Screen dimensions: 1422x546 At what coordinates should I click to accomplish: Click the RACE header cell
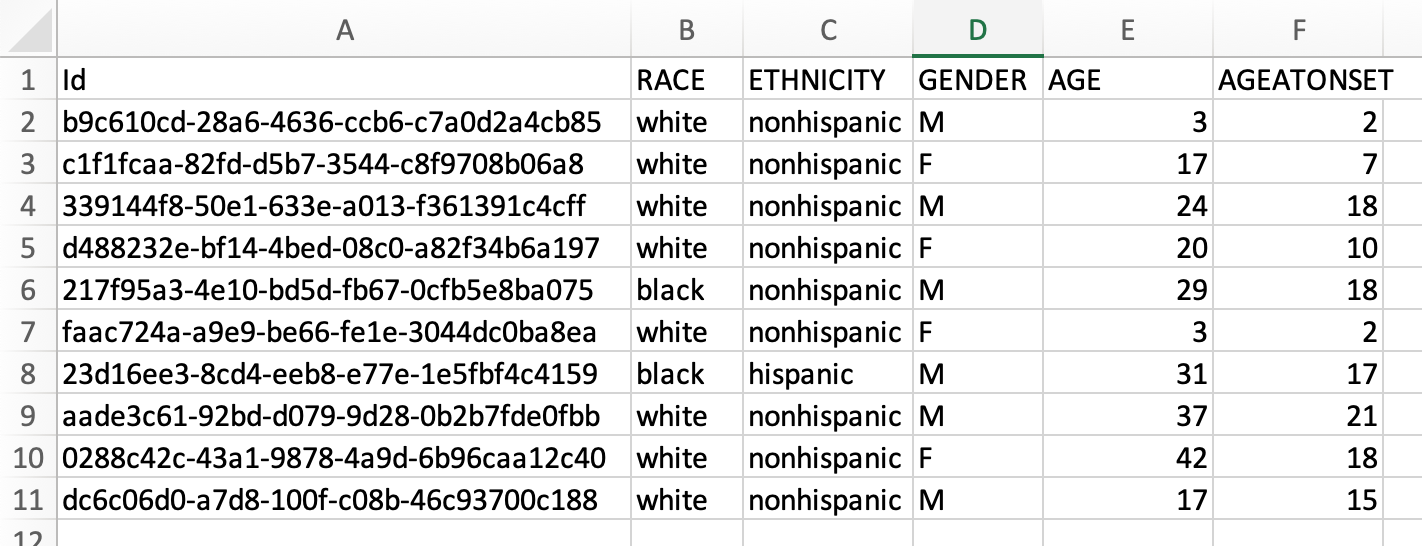click(687, 80)
